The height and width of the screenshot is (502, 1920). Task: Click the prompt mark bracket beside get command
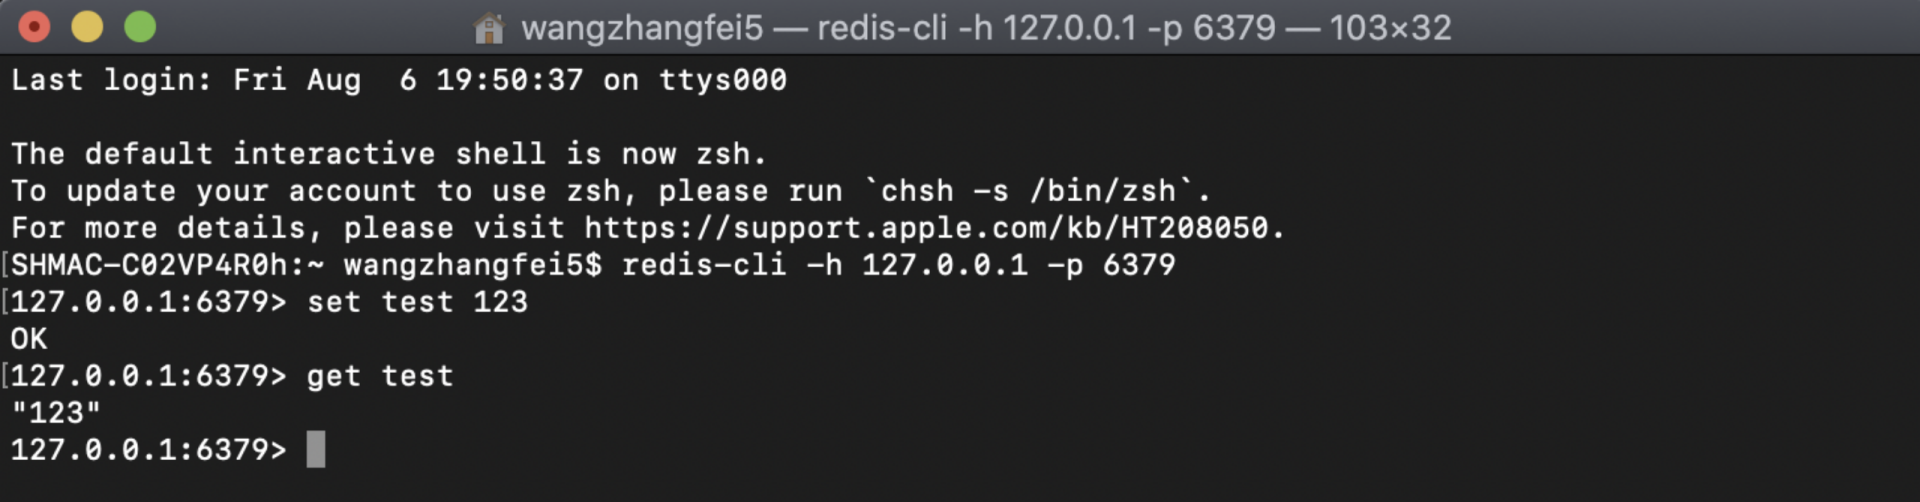point(6,376)
